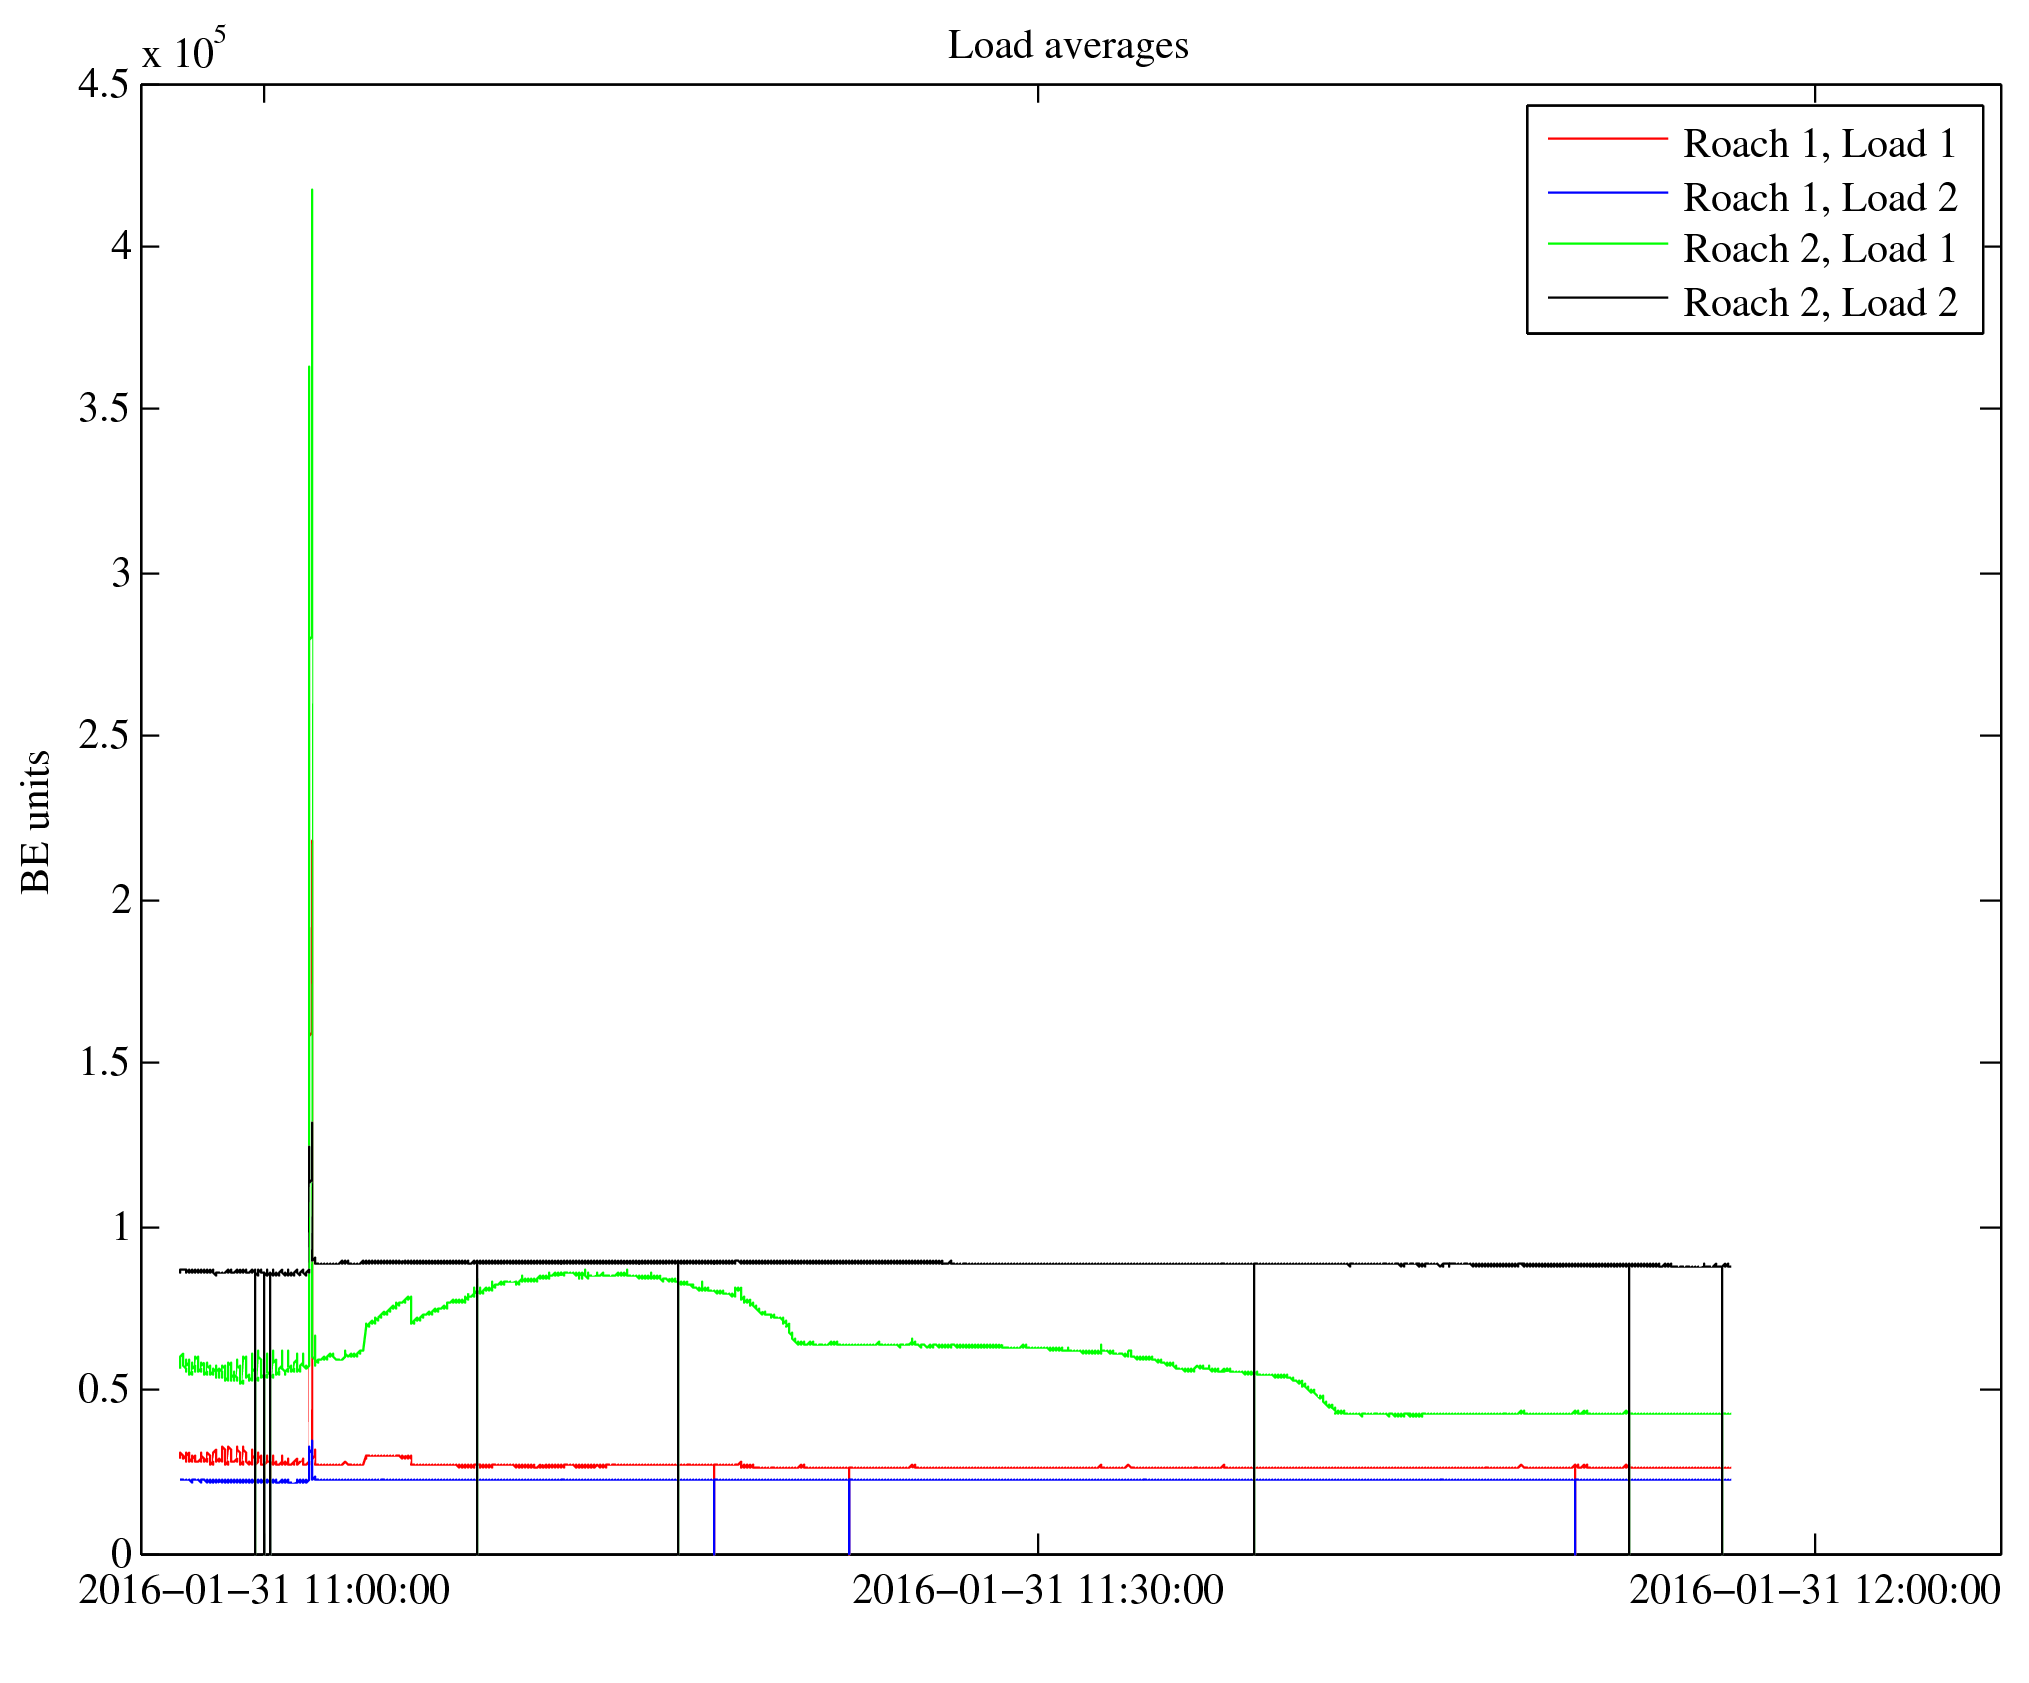Select the 'Roach 2, Load 1' legend label
The image size is (2029, 1683).
coord(1819,249)
